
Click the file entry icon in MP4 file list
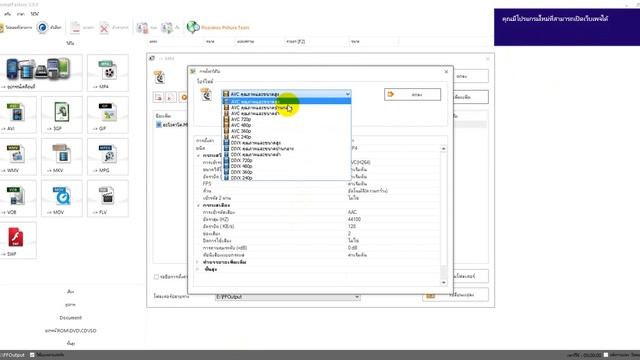point(159,124)
